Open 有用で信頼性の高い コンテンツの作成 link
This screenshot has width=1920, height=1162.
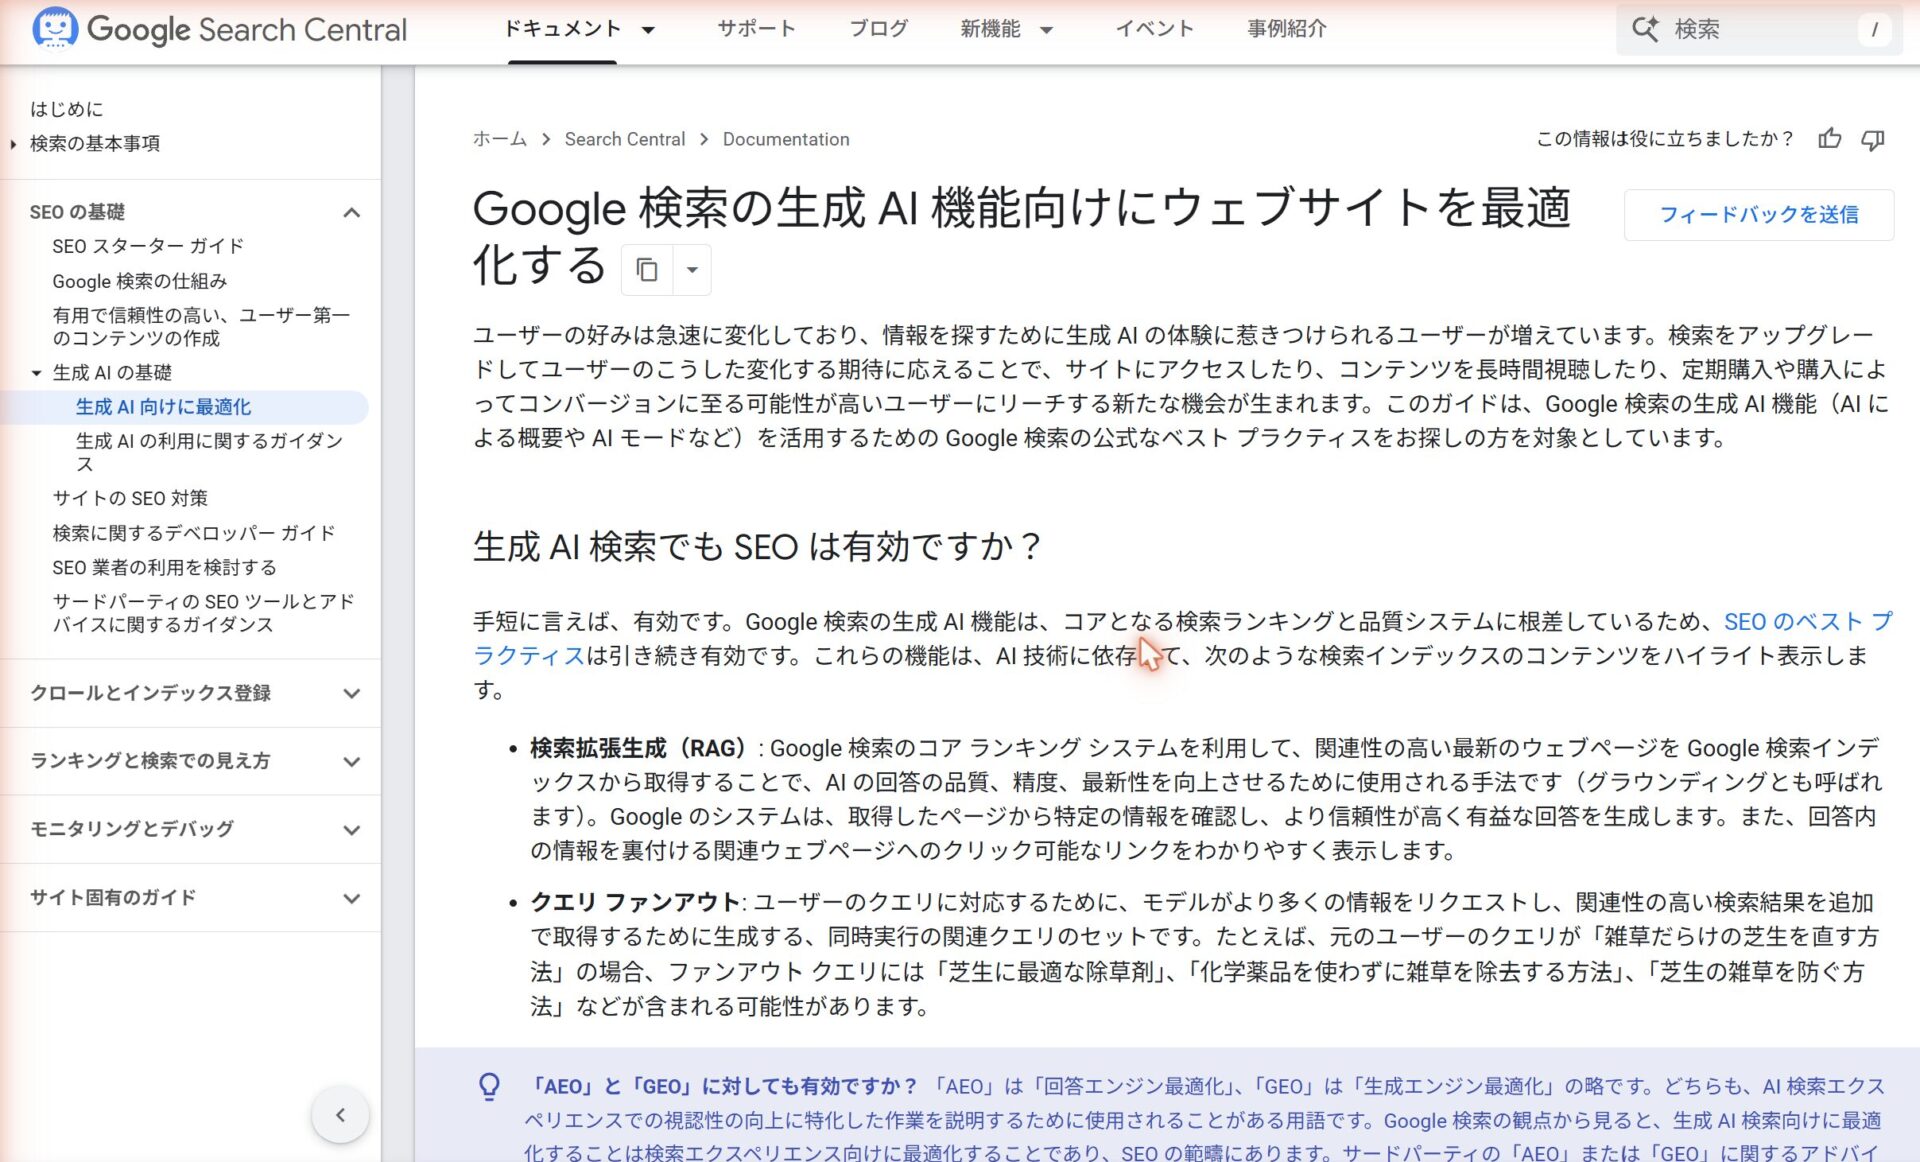pos(201,327)
